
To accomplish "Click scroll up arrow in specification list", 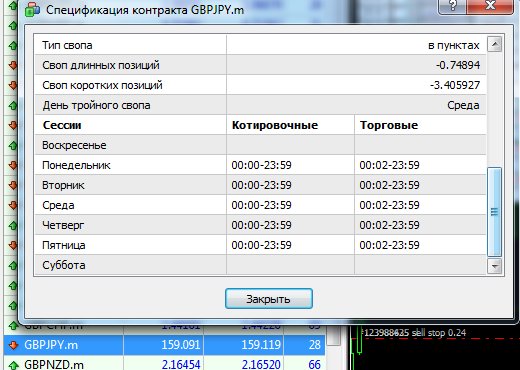I will [494, 44].
